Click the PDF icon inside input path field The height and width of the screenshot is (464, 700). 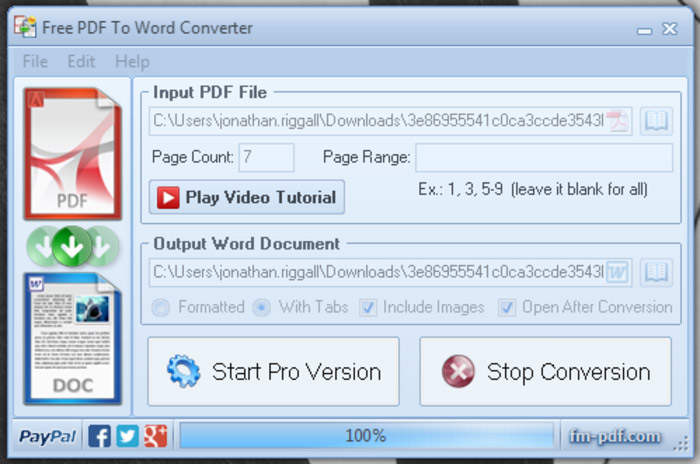(x=619, y=121)
